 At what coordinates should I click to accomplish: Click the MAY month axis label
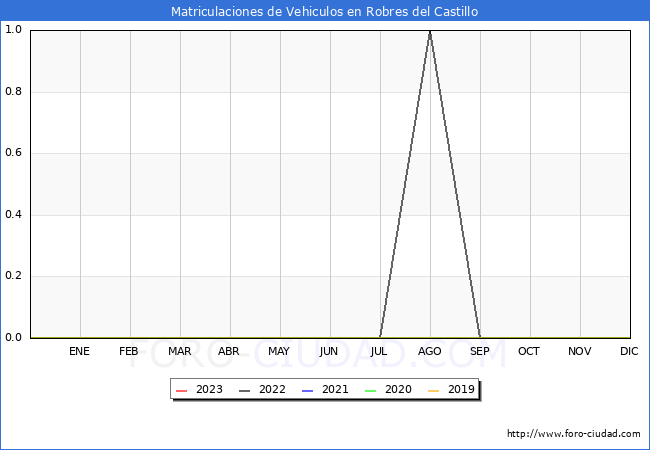pyautogui.click(x=279, y=351)
